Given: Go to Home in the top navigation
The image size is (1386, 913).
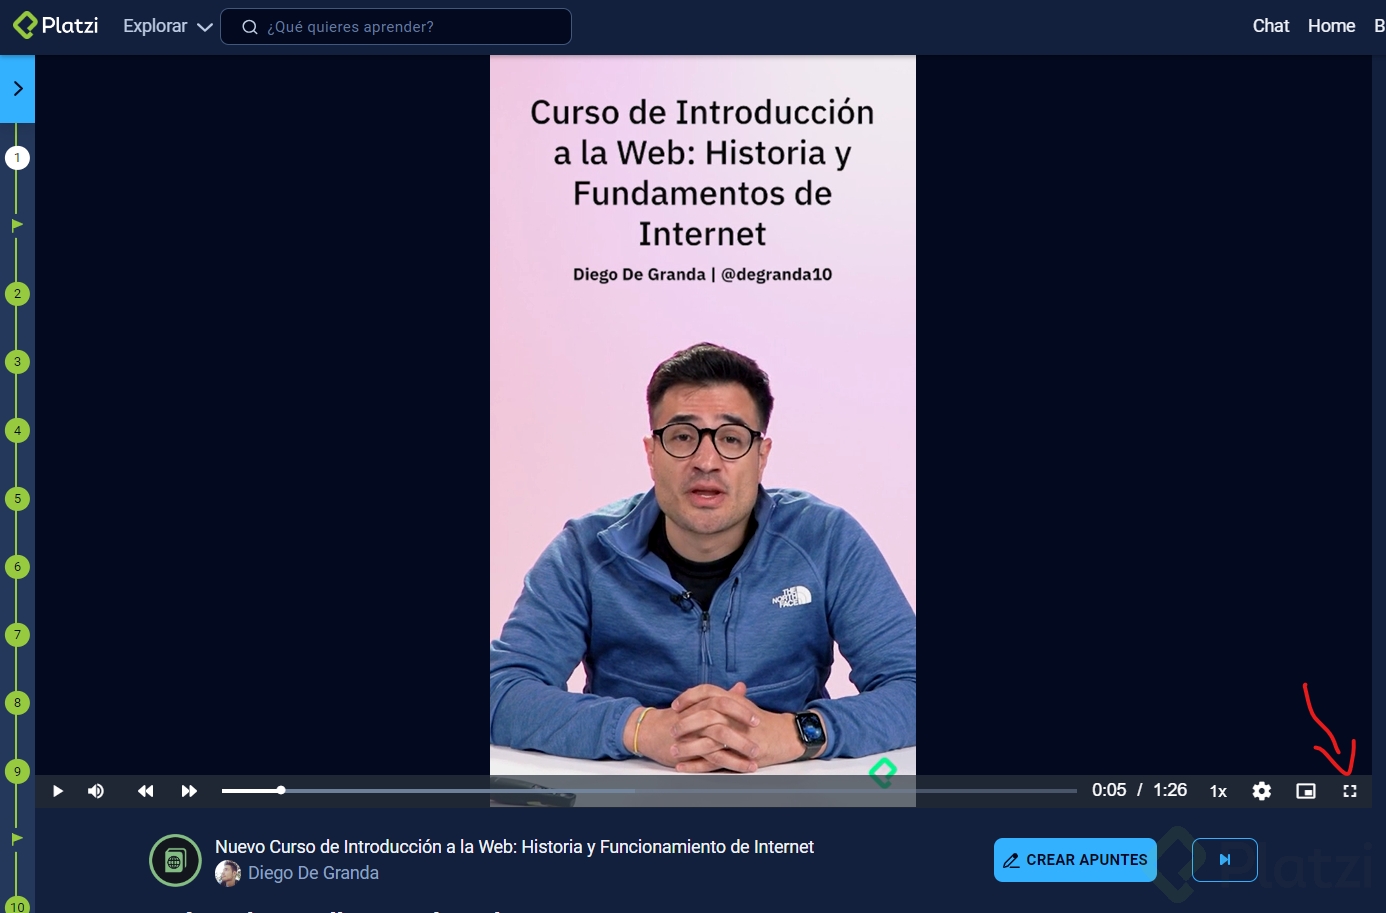Looking at the screenshot, I should [1331, 26].
